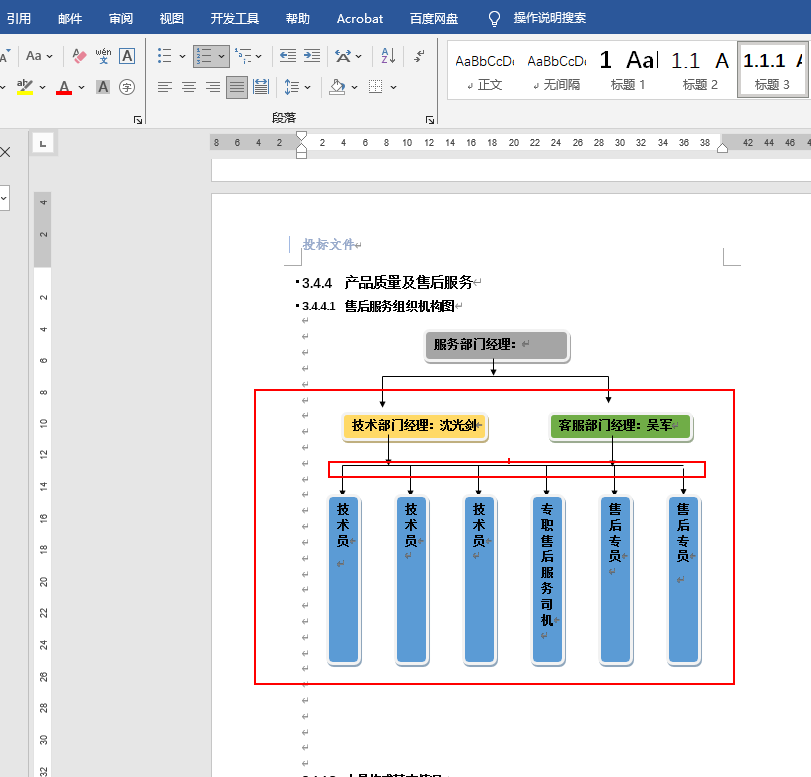Toggle character shading A icon
Viewport: 811px width, 777px height.
click(103, 87)
